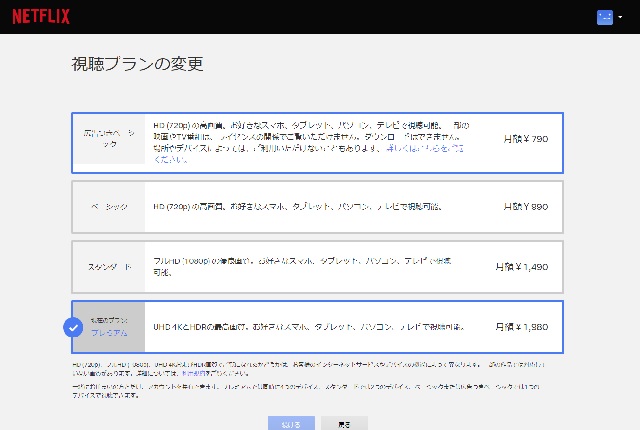Screen dimensions: 640x430
Task: Click the スタンダード plan name label
Action: coord(109,267)
